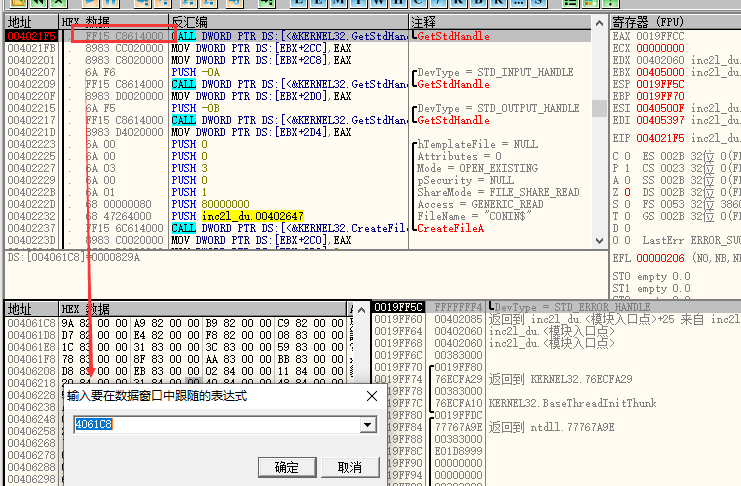The image size is (741, 486).
Task: Click the dump pane scrollbar up arrow
Action: [361, 310]
